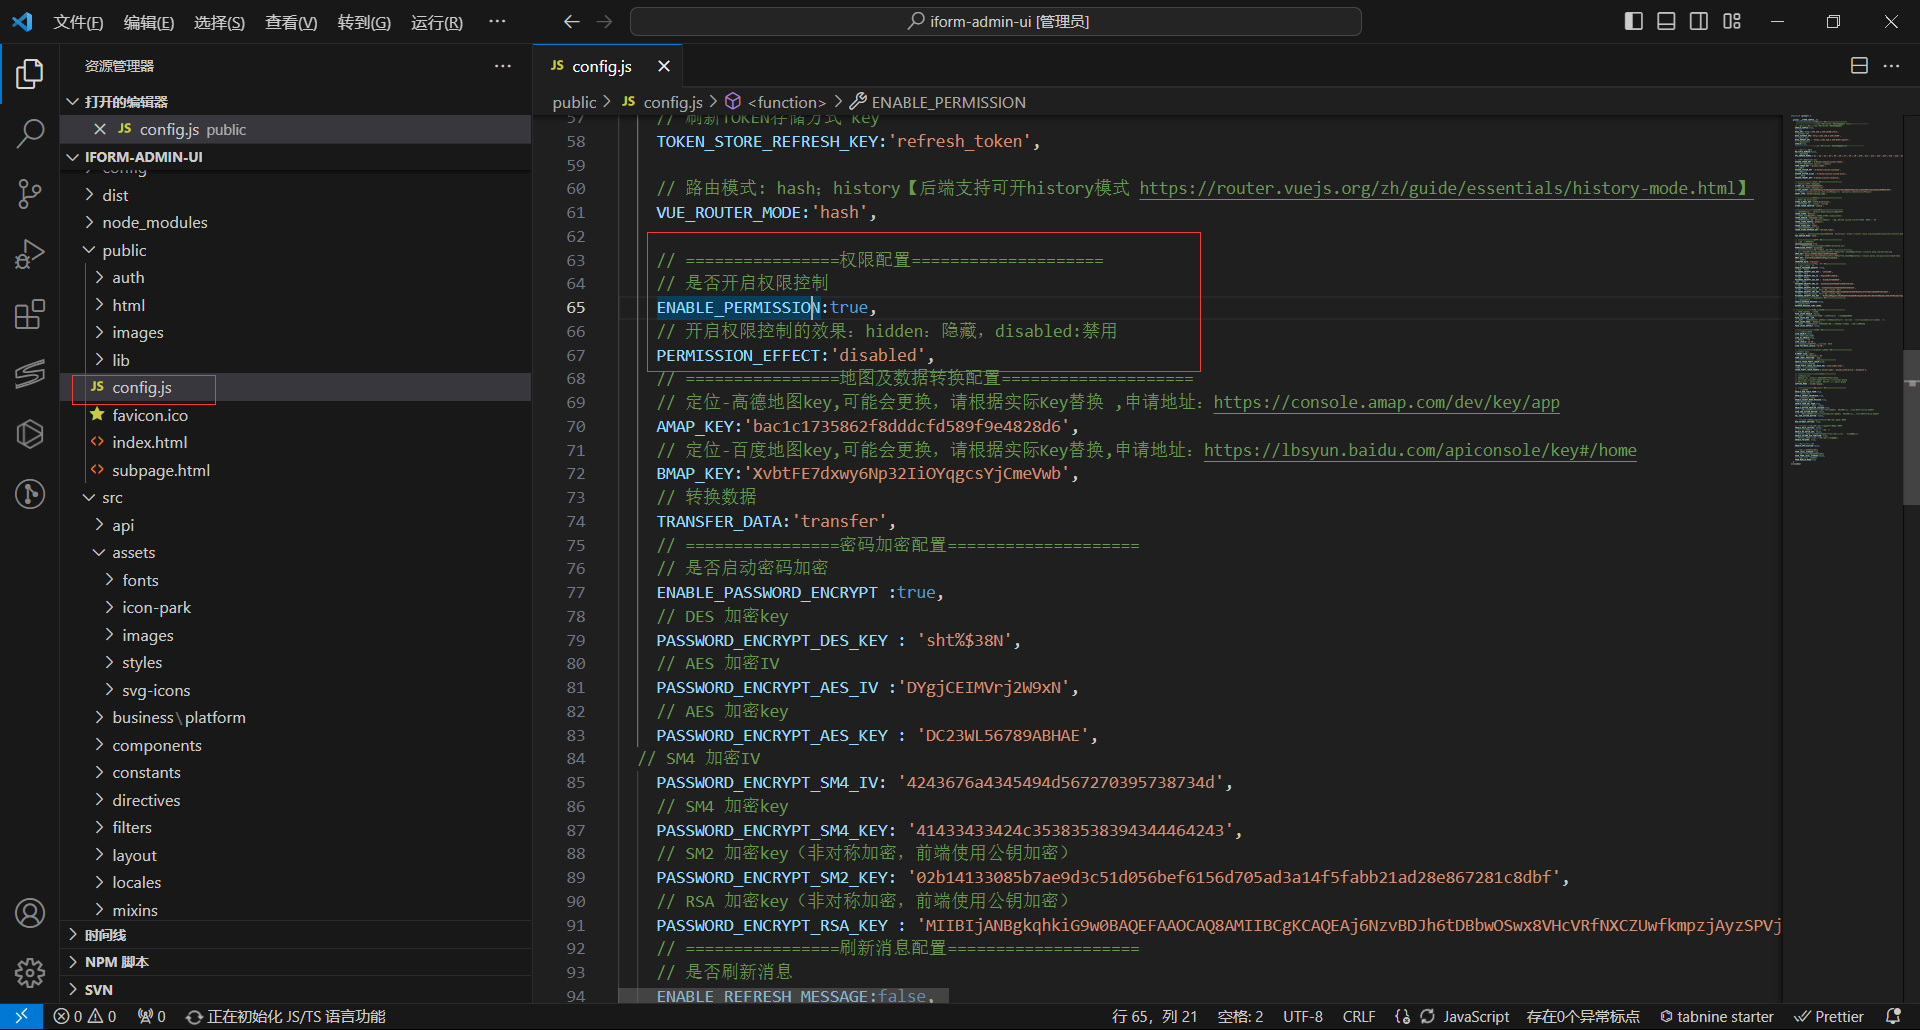Open the amap console URL link
The width and height of the screenshot is (1920, 1030).
[x=1385, y=402]
